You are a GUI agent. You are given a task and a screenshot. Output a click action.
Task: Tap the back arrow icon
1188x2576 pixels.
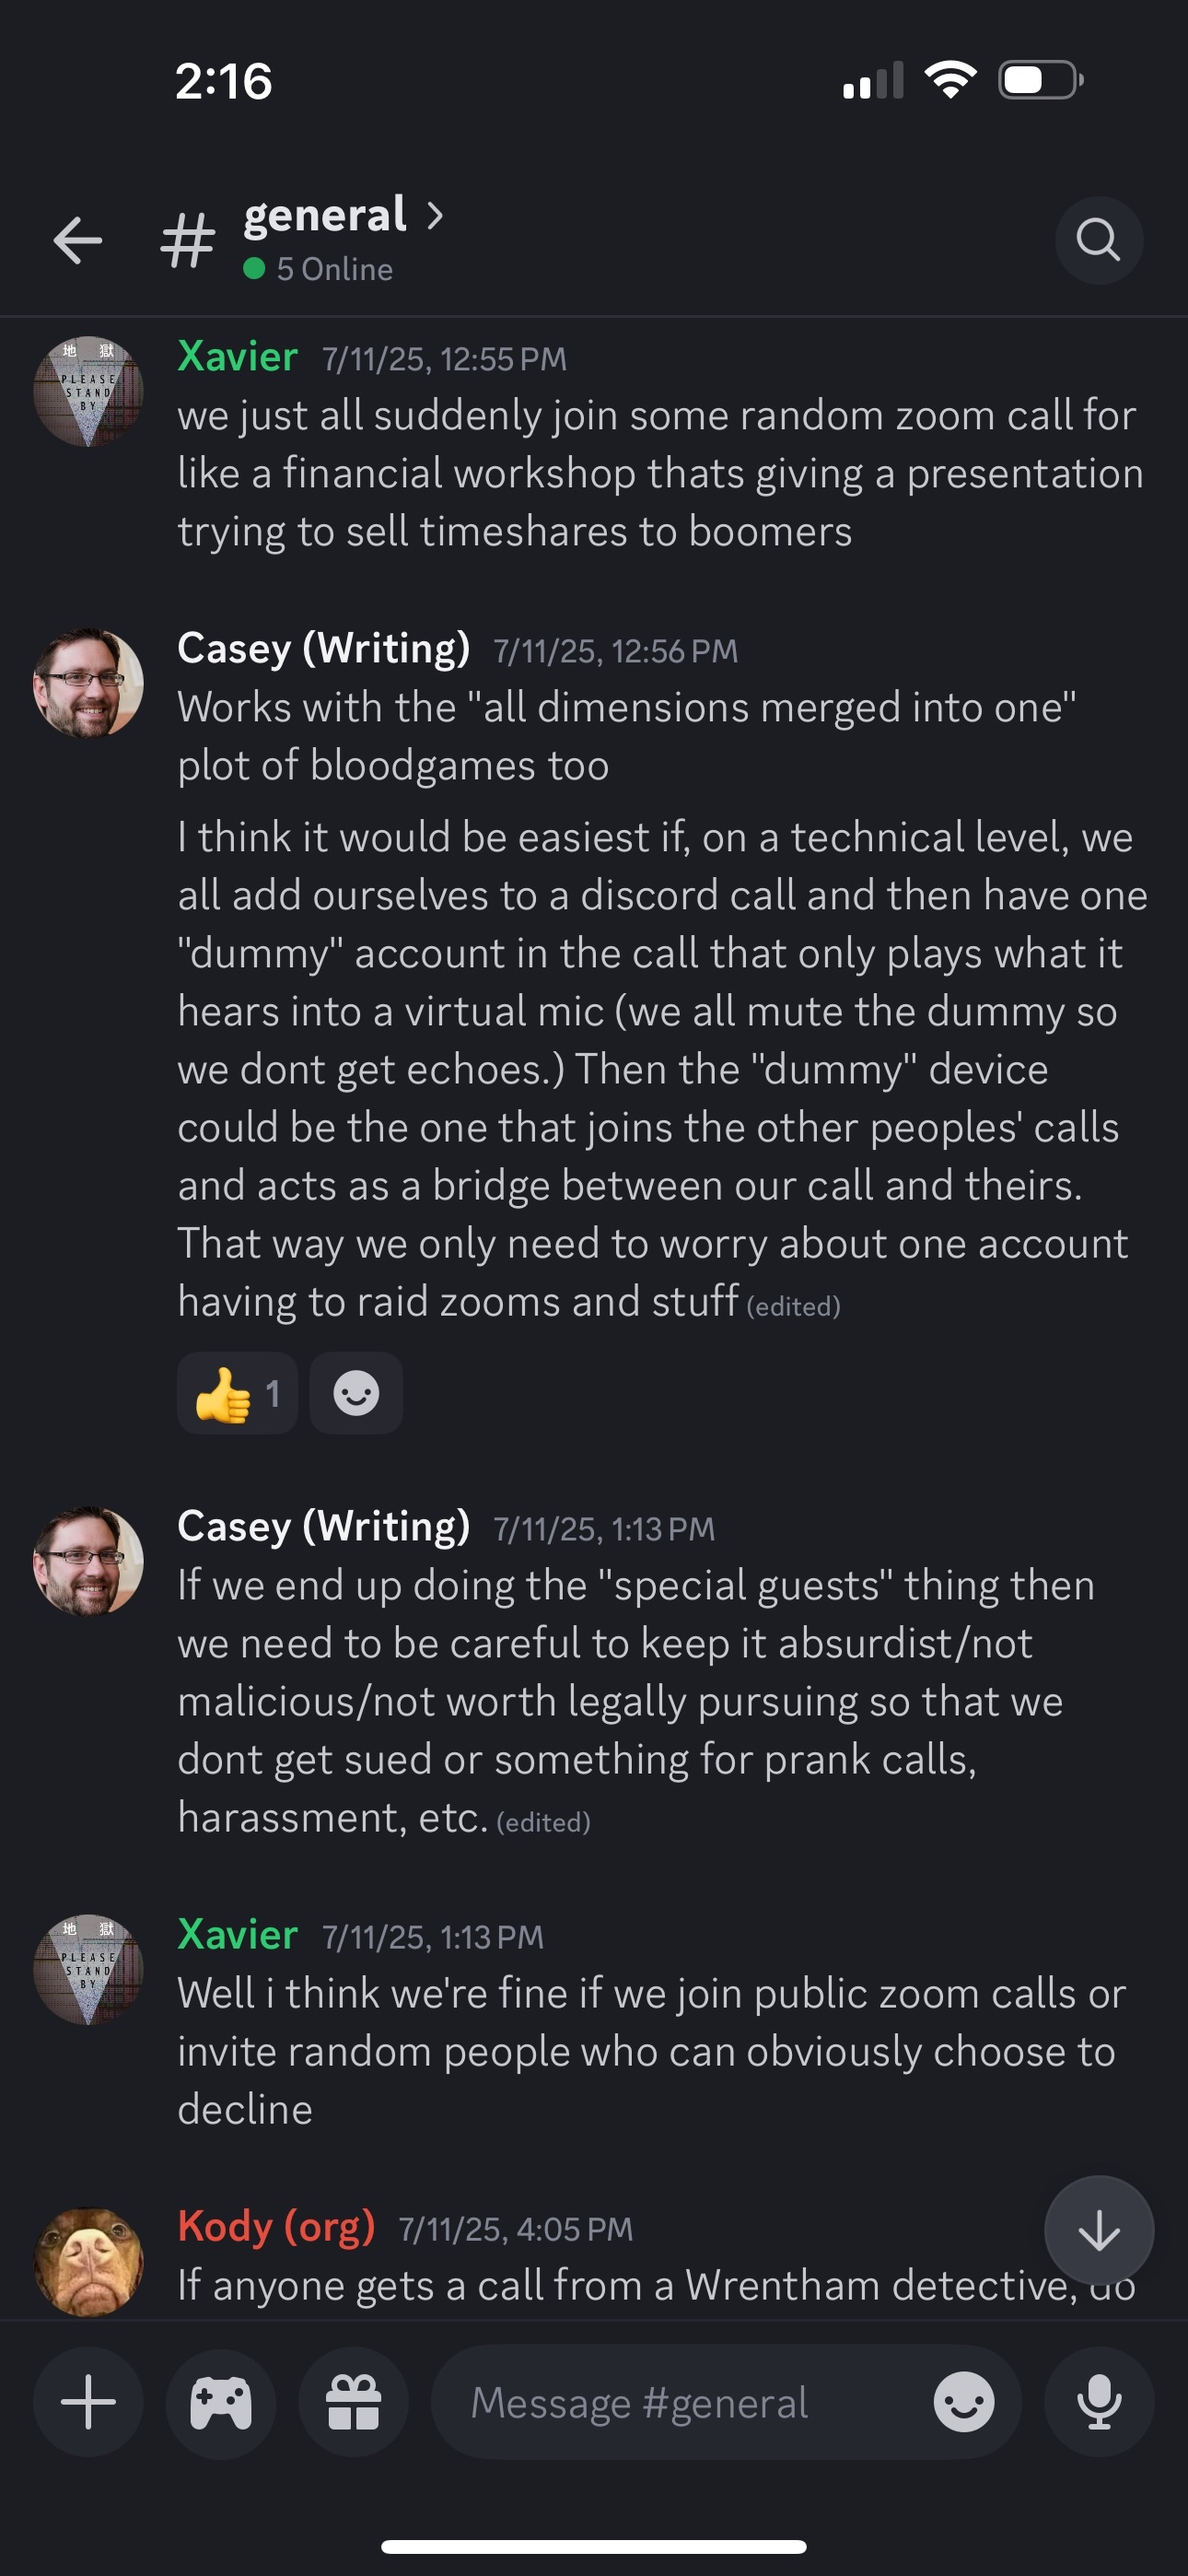tap(77, 240)
